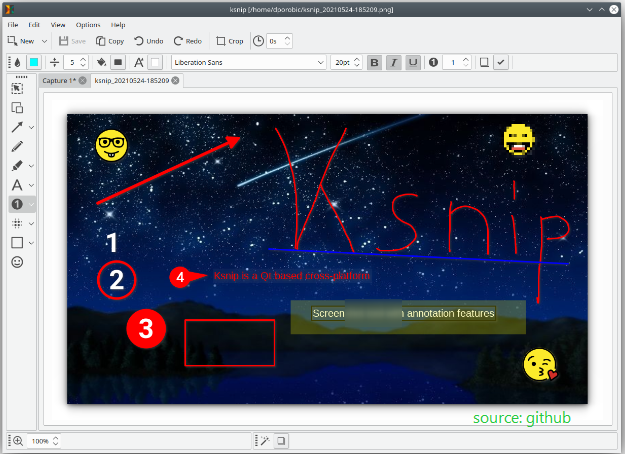The width and height of the screenshot is (625, 454).
Task: Open the Options menu
Action: coord(88,25)
